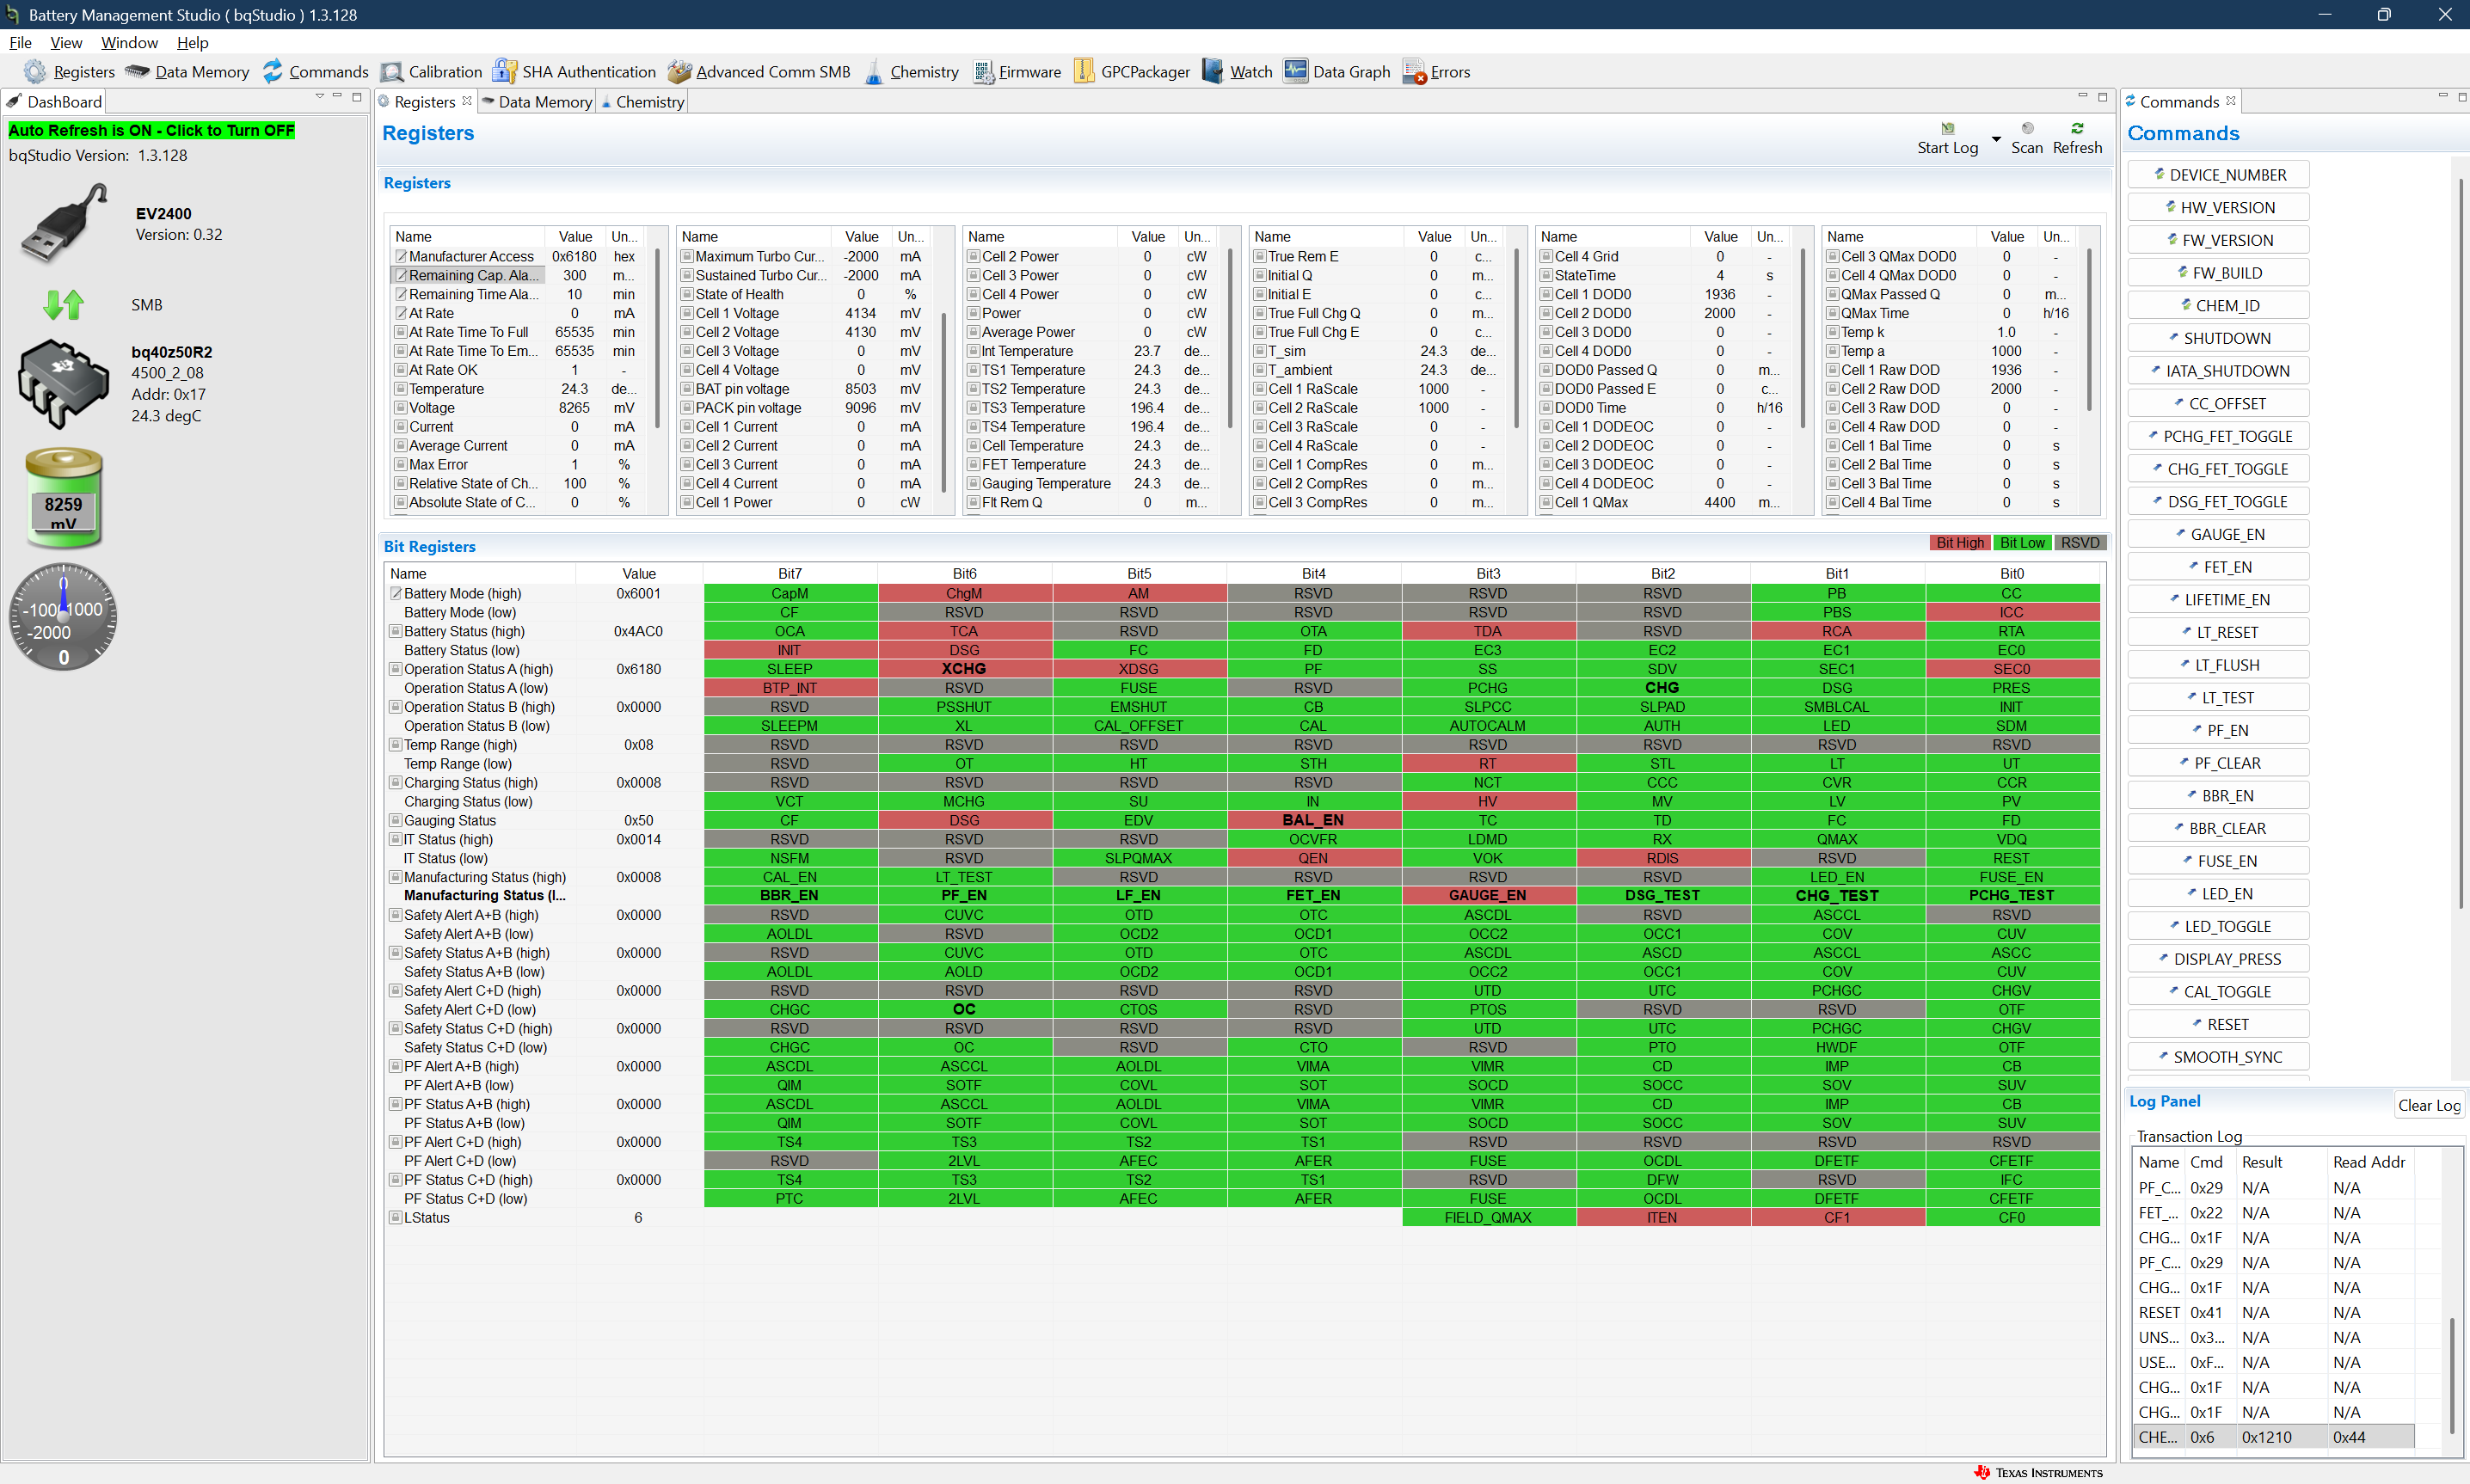Screen dimensions: 2470x1484
Task: Open the Watch tool
Action: click(1237, 72)
